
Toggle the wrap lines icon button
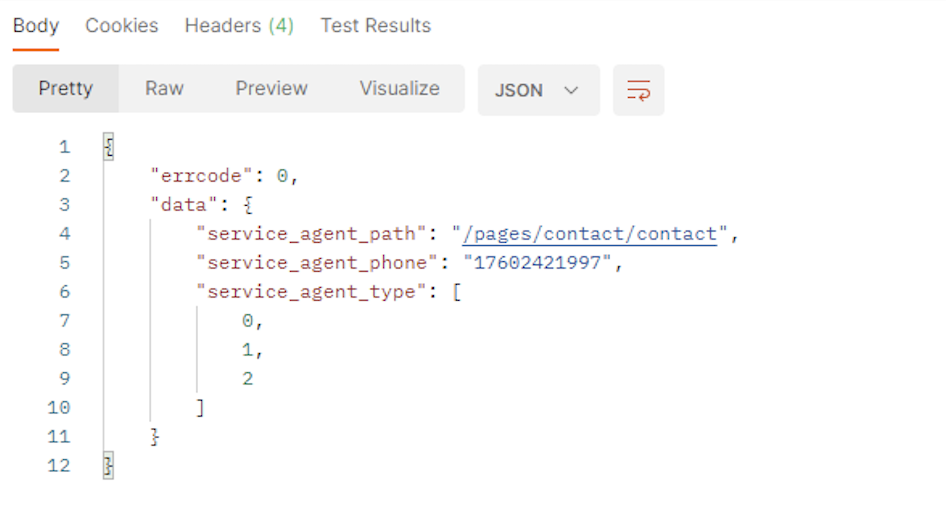pyautogui.click(x=638, y=90)
